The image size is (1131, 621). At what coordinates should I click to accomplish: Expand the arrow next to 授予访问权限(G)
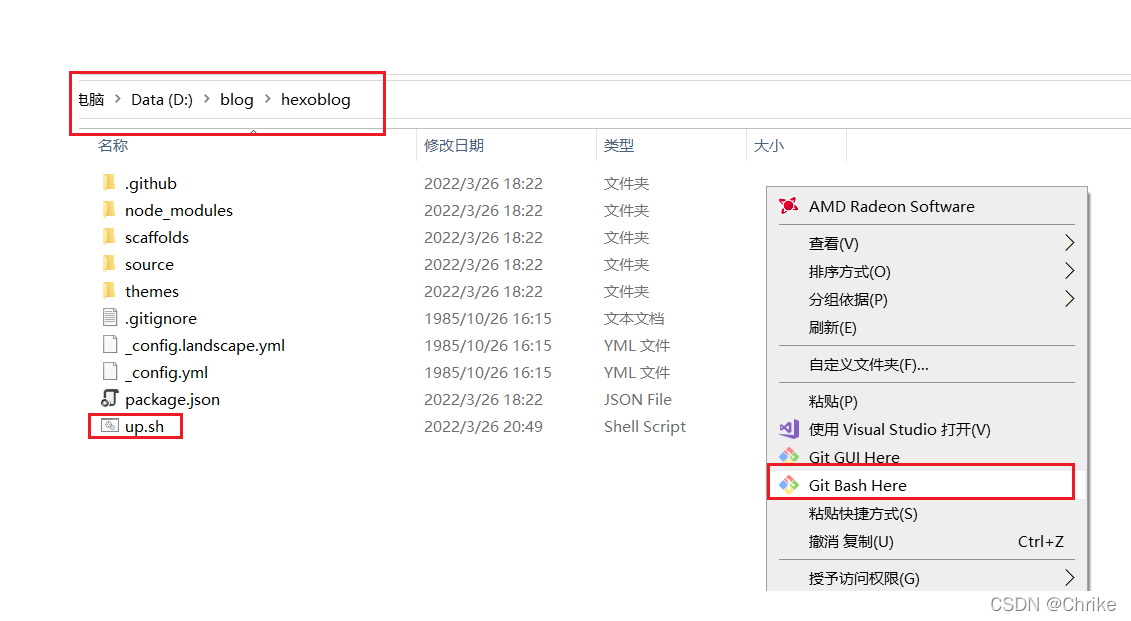click(x=1070, y=578)
